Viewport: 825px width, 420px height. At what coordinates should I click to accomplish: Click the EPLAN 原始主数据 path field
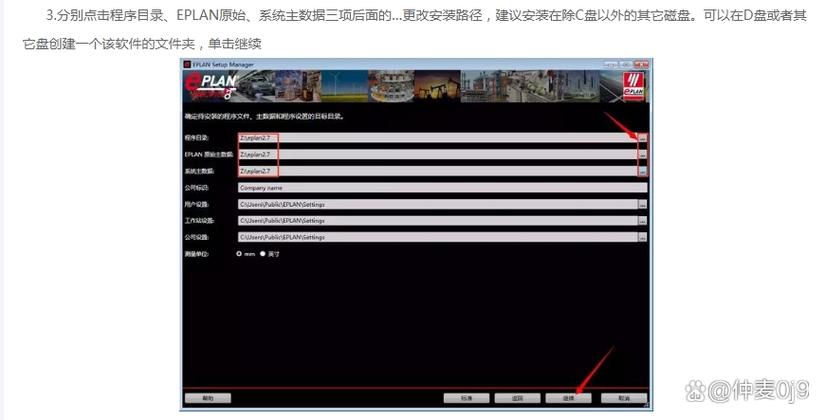[x=438, y=155]
